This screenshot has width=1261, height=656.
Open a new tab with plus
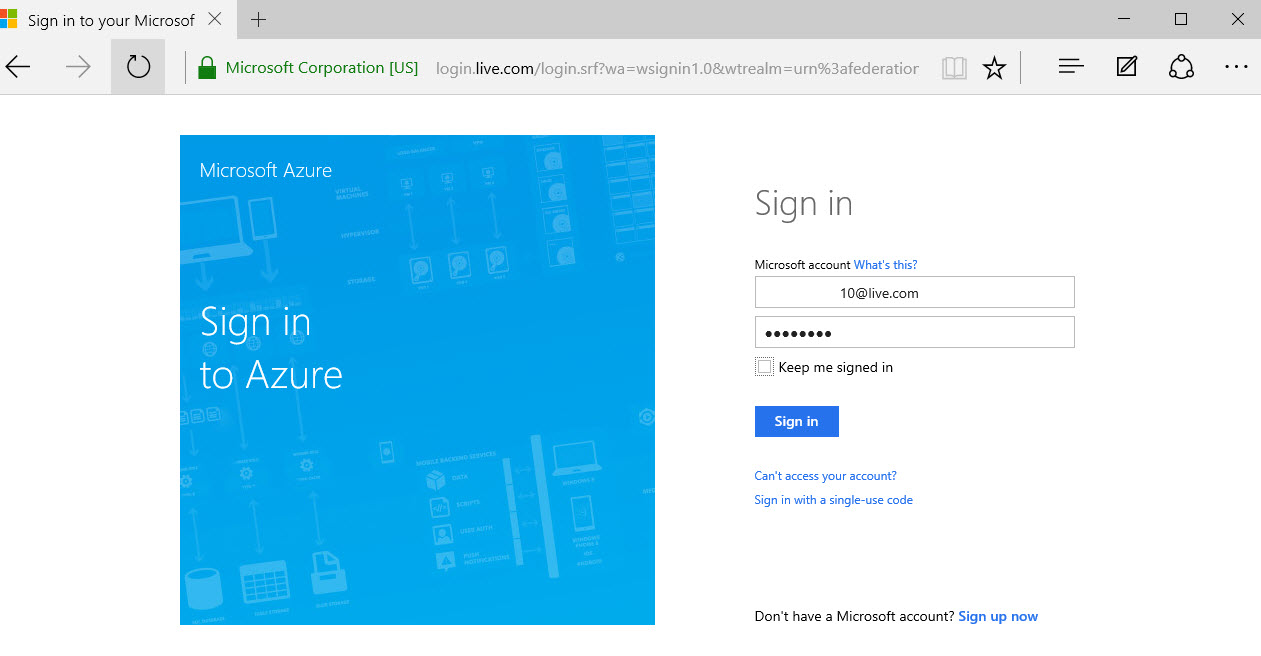(259, 20)
